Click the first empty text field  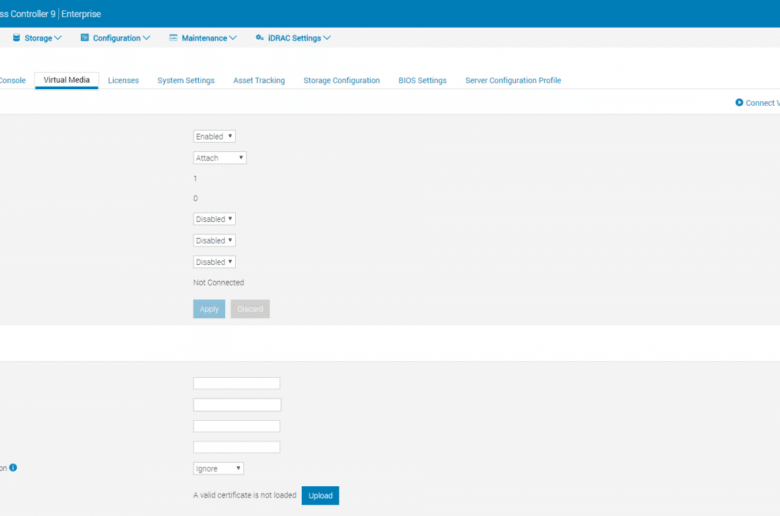pyautogui.click(x=236, y=383)
